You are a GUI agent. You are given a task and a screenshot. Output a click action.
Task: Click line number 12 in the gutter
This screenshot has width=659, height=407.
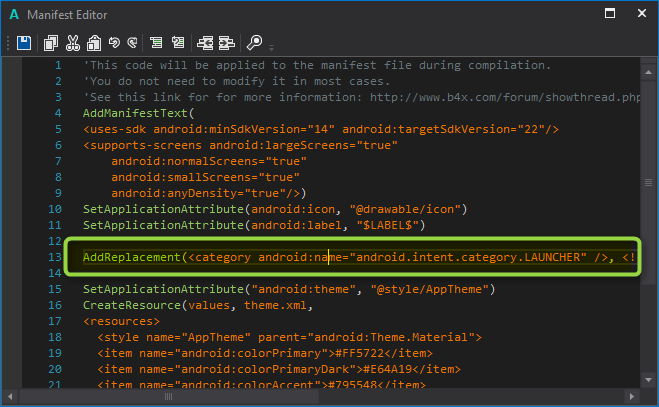pos(55,241)
